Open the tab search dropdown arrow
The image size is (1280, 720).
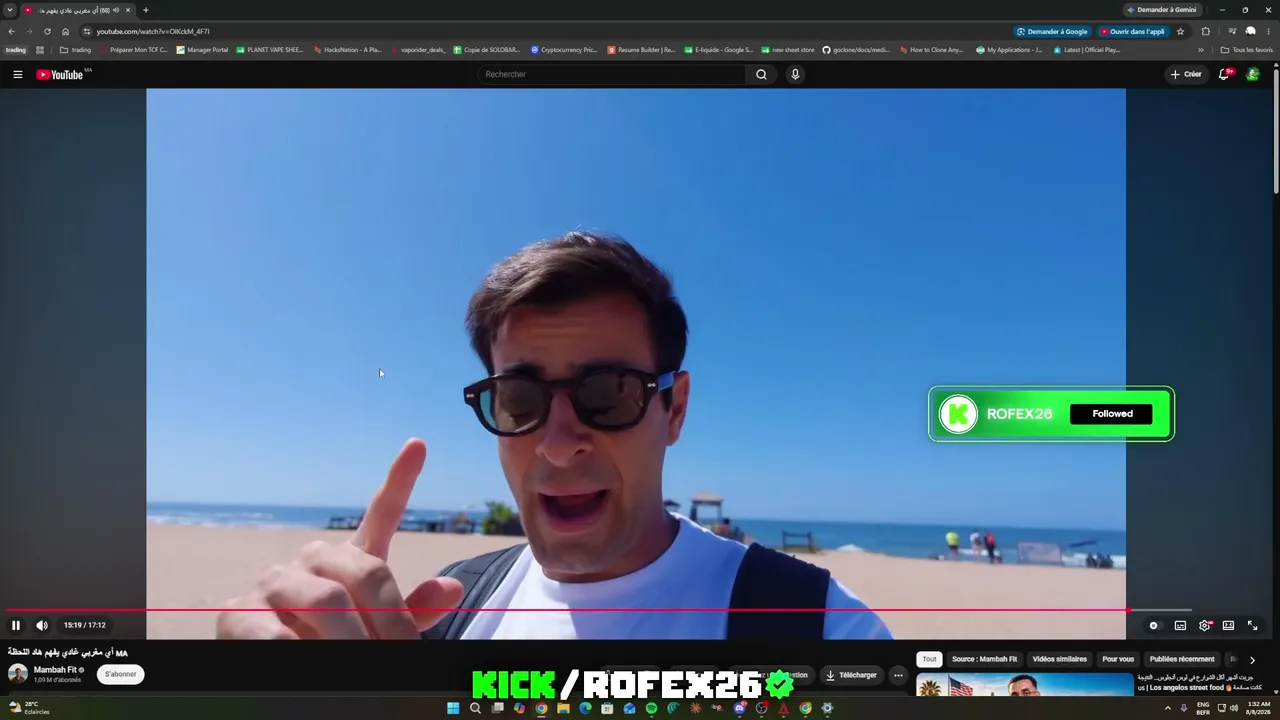(10, 10)
